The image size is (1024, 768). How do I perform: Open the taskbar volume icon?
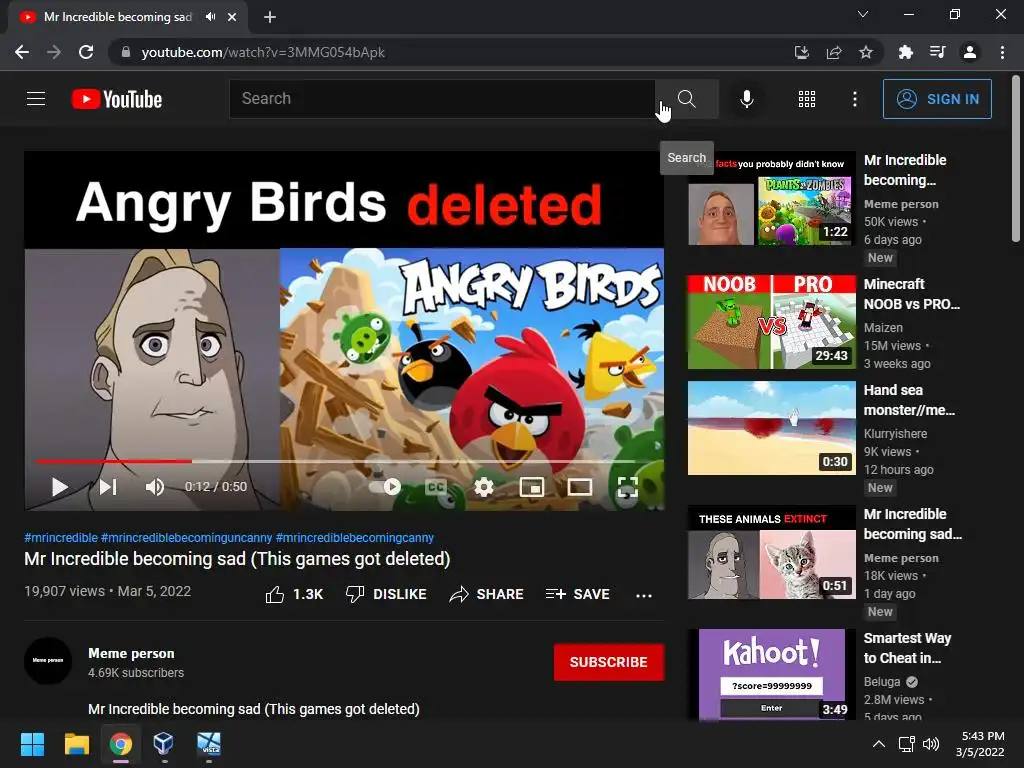pyautogui.click(x=931, y=744)
